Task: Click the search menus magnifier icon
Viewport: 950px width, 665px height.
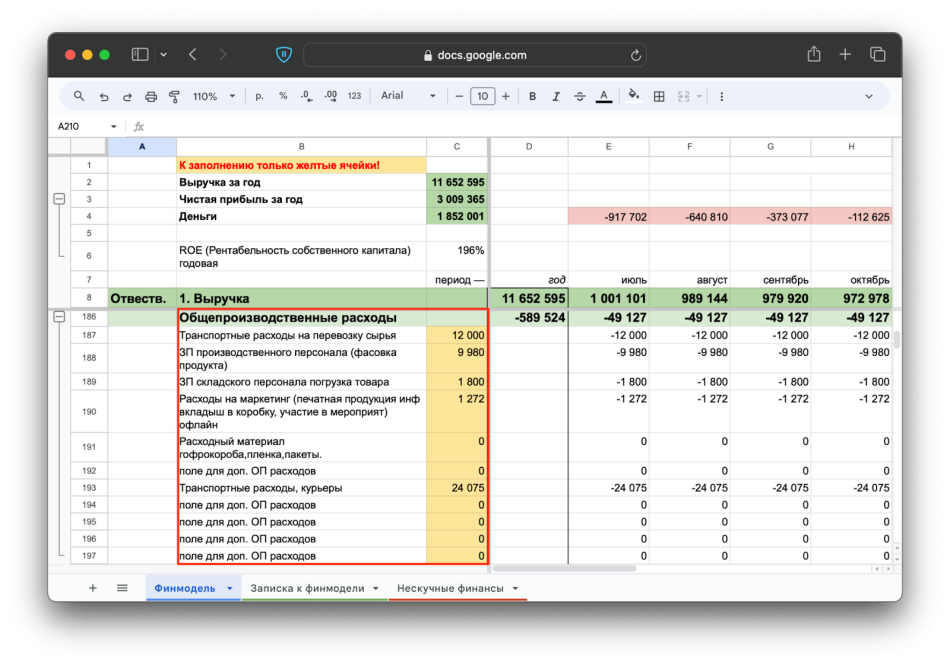Action: (x=79, y=96)
